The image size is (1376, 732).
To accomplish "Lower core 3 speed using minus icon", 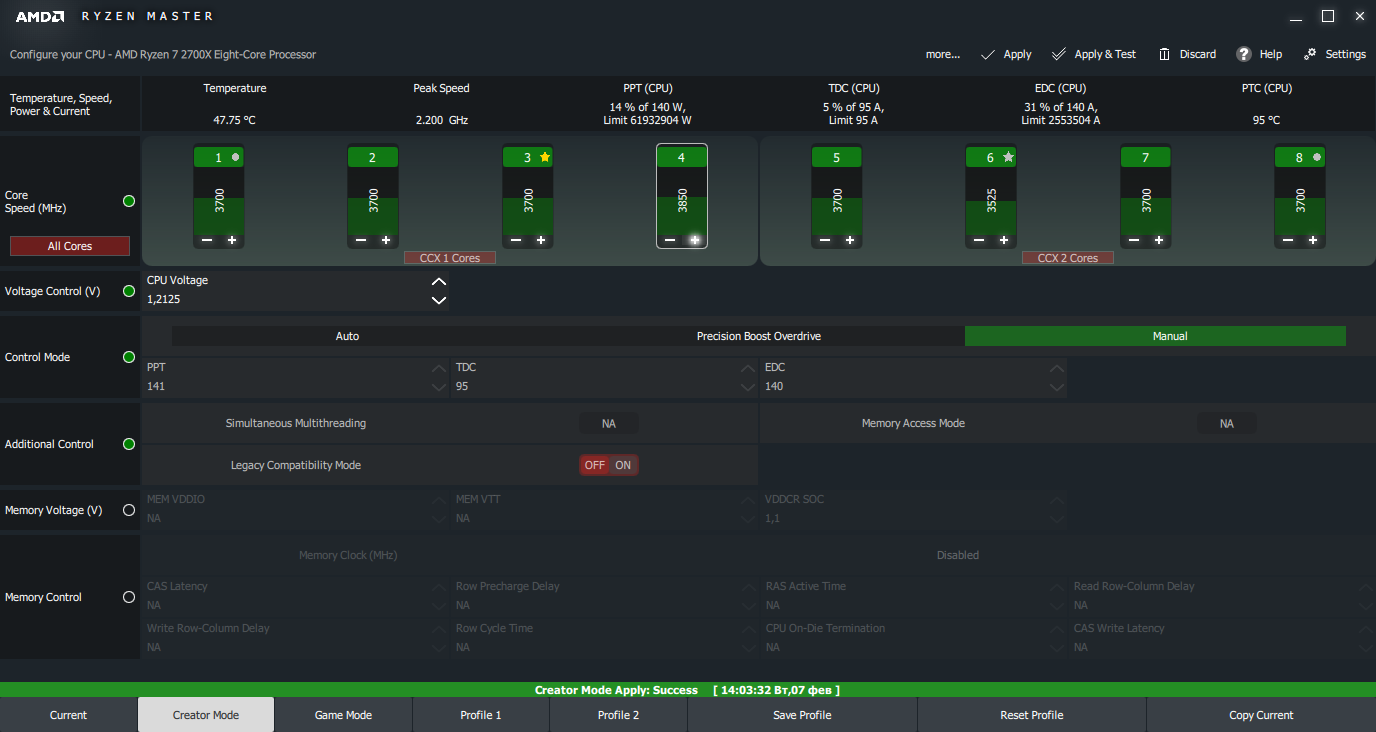I will point(516,240).
